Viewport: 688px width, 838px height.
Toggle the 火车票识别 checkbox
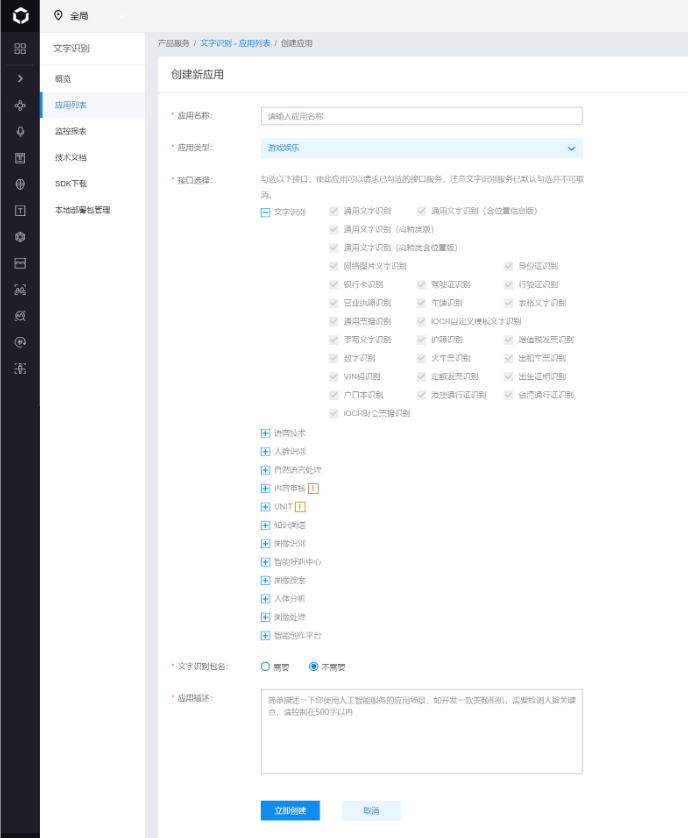(x=421, y=358)
